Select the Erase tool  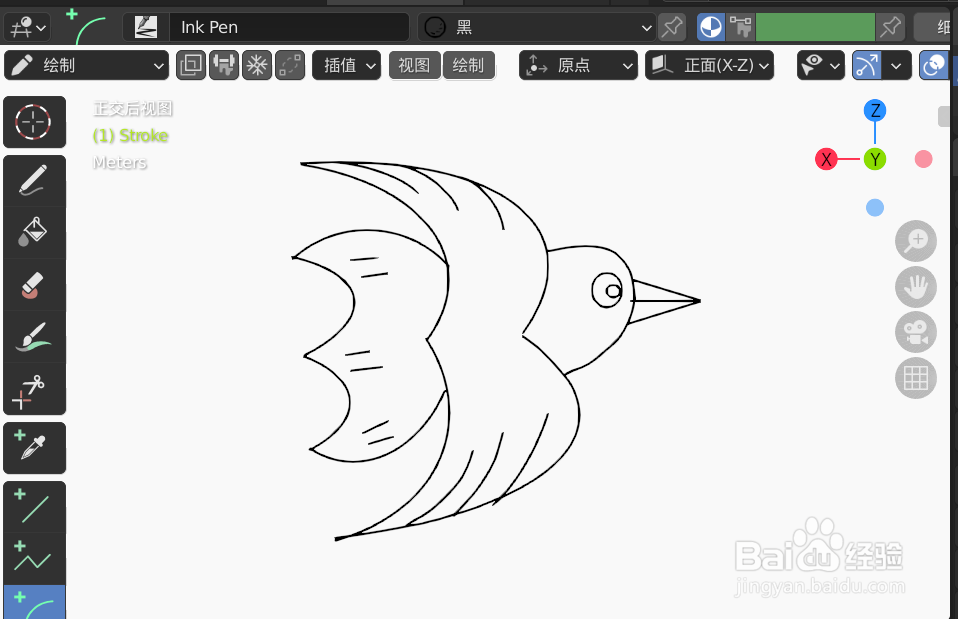tap(34, 285)
